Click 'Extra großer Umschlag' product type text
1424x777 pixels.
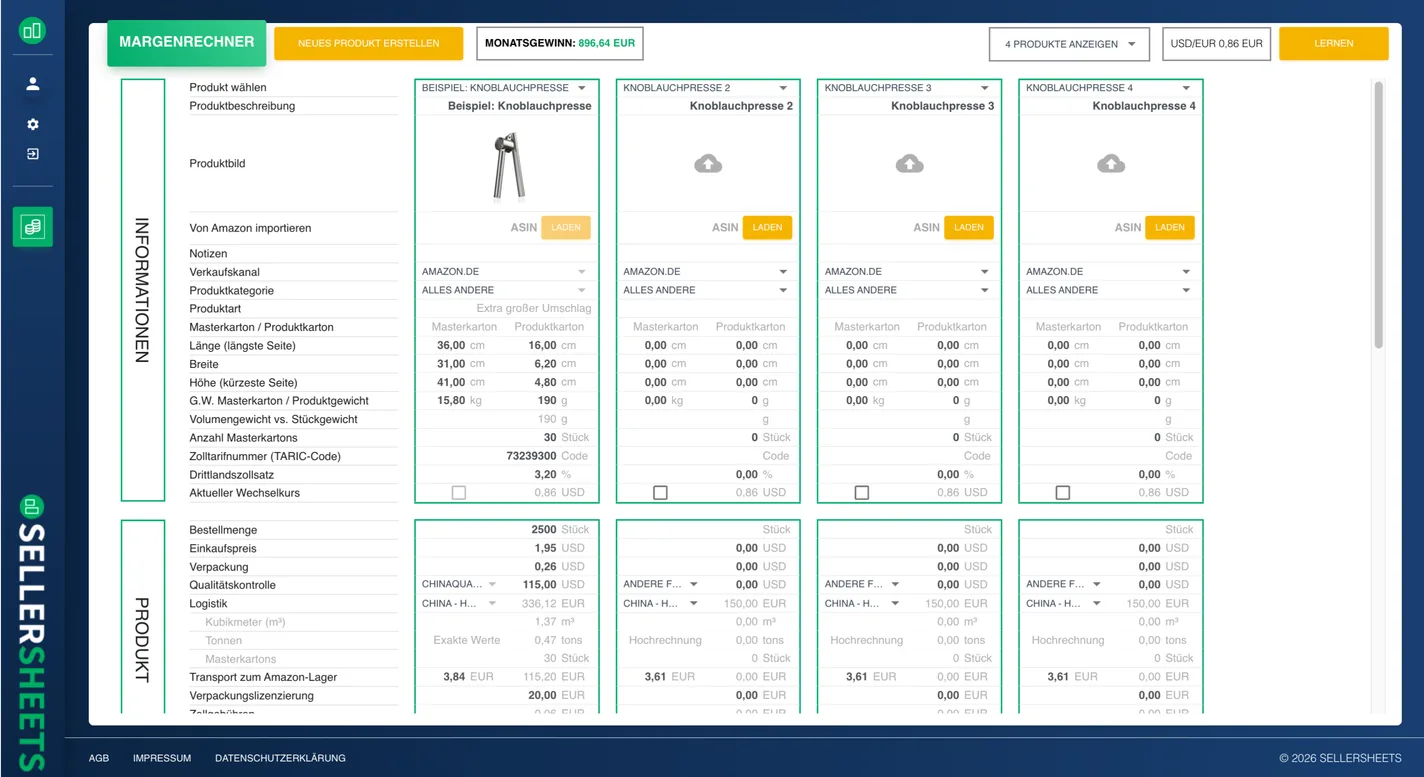pyautogui.click(x=533, y=309)
